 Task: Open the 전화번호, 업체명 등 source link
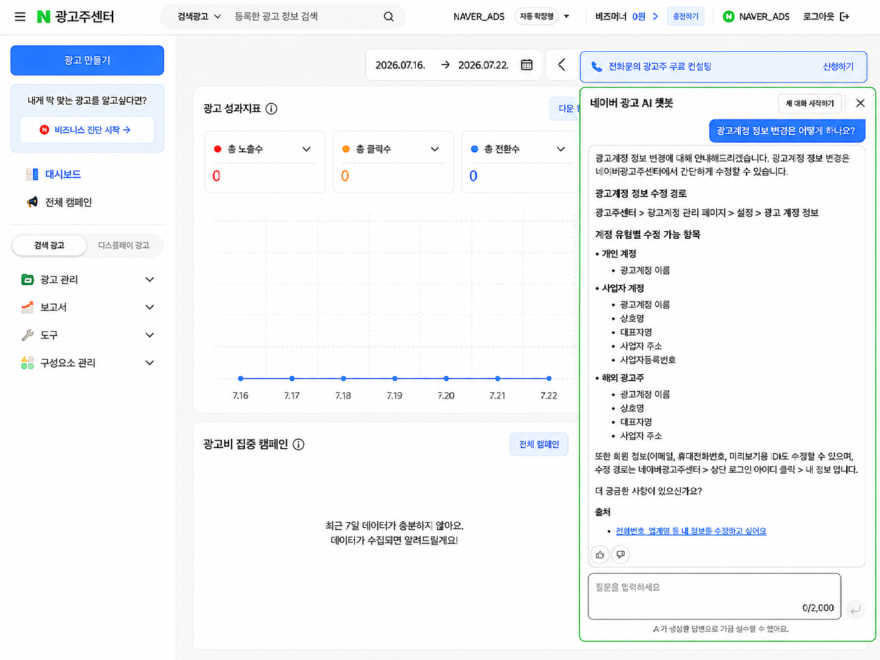691,531
